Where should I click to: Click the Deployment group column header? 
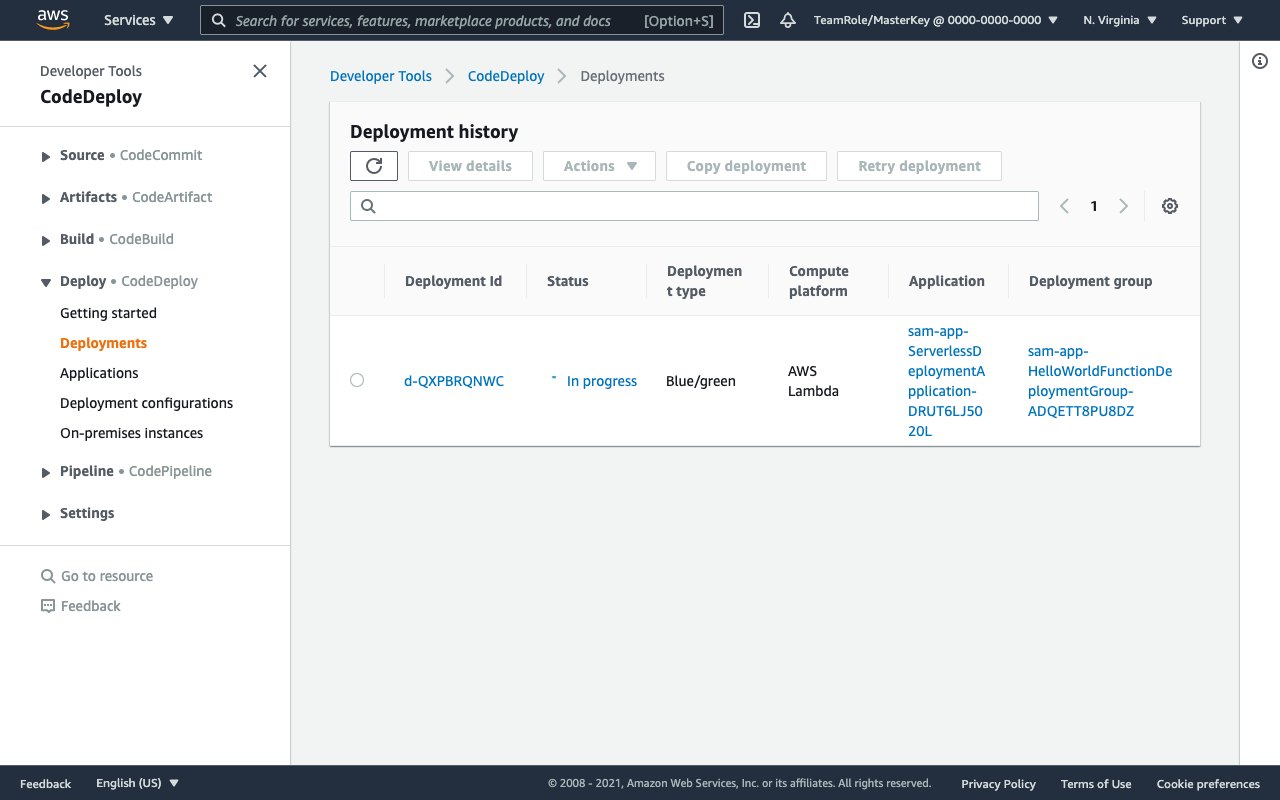pos(1090,281)
